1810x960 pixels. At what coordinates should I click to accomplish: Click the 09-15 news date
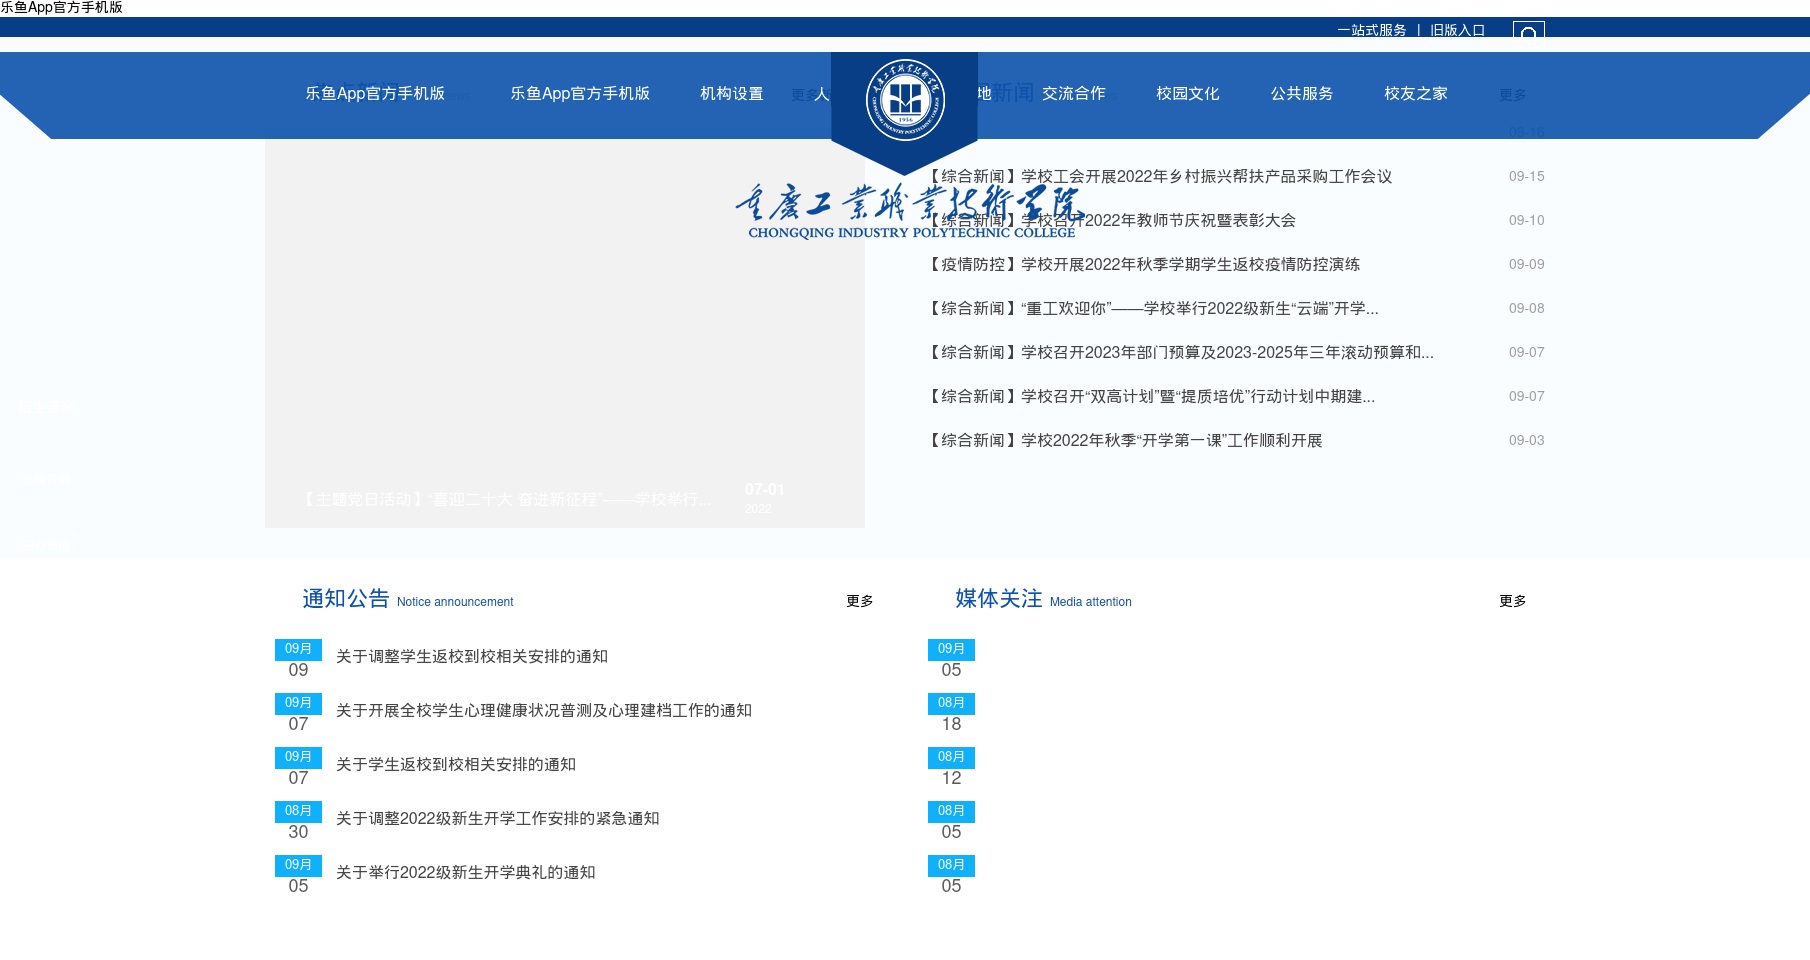(1526, 176)
